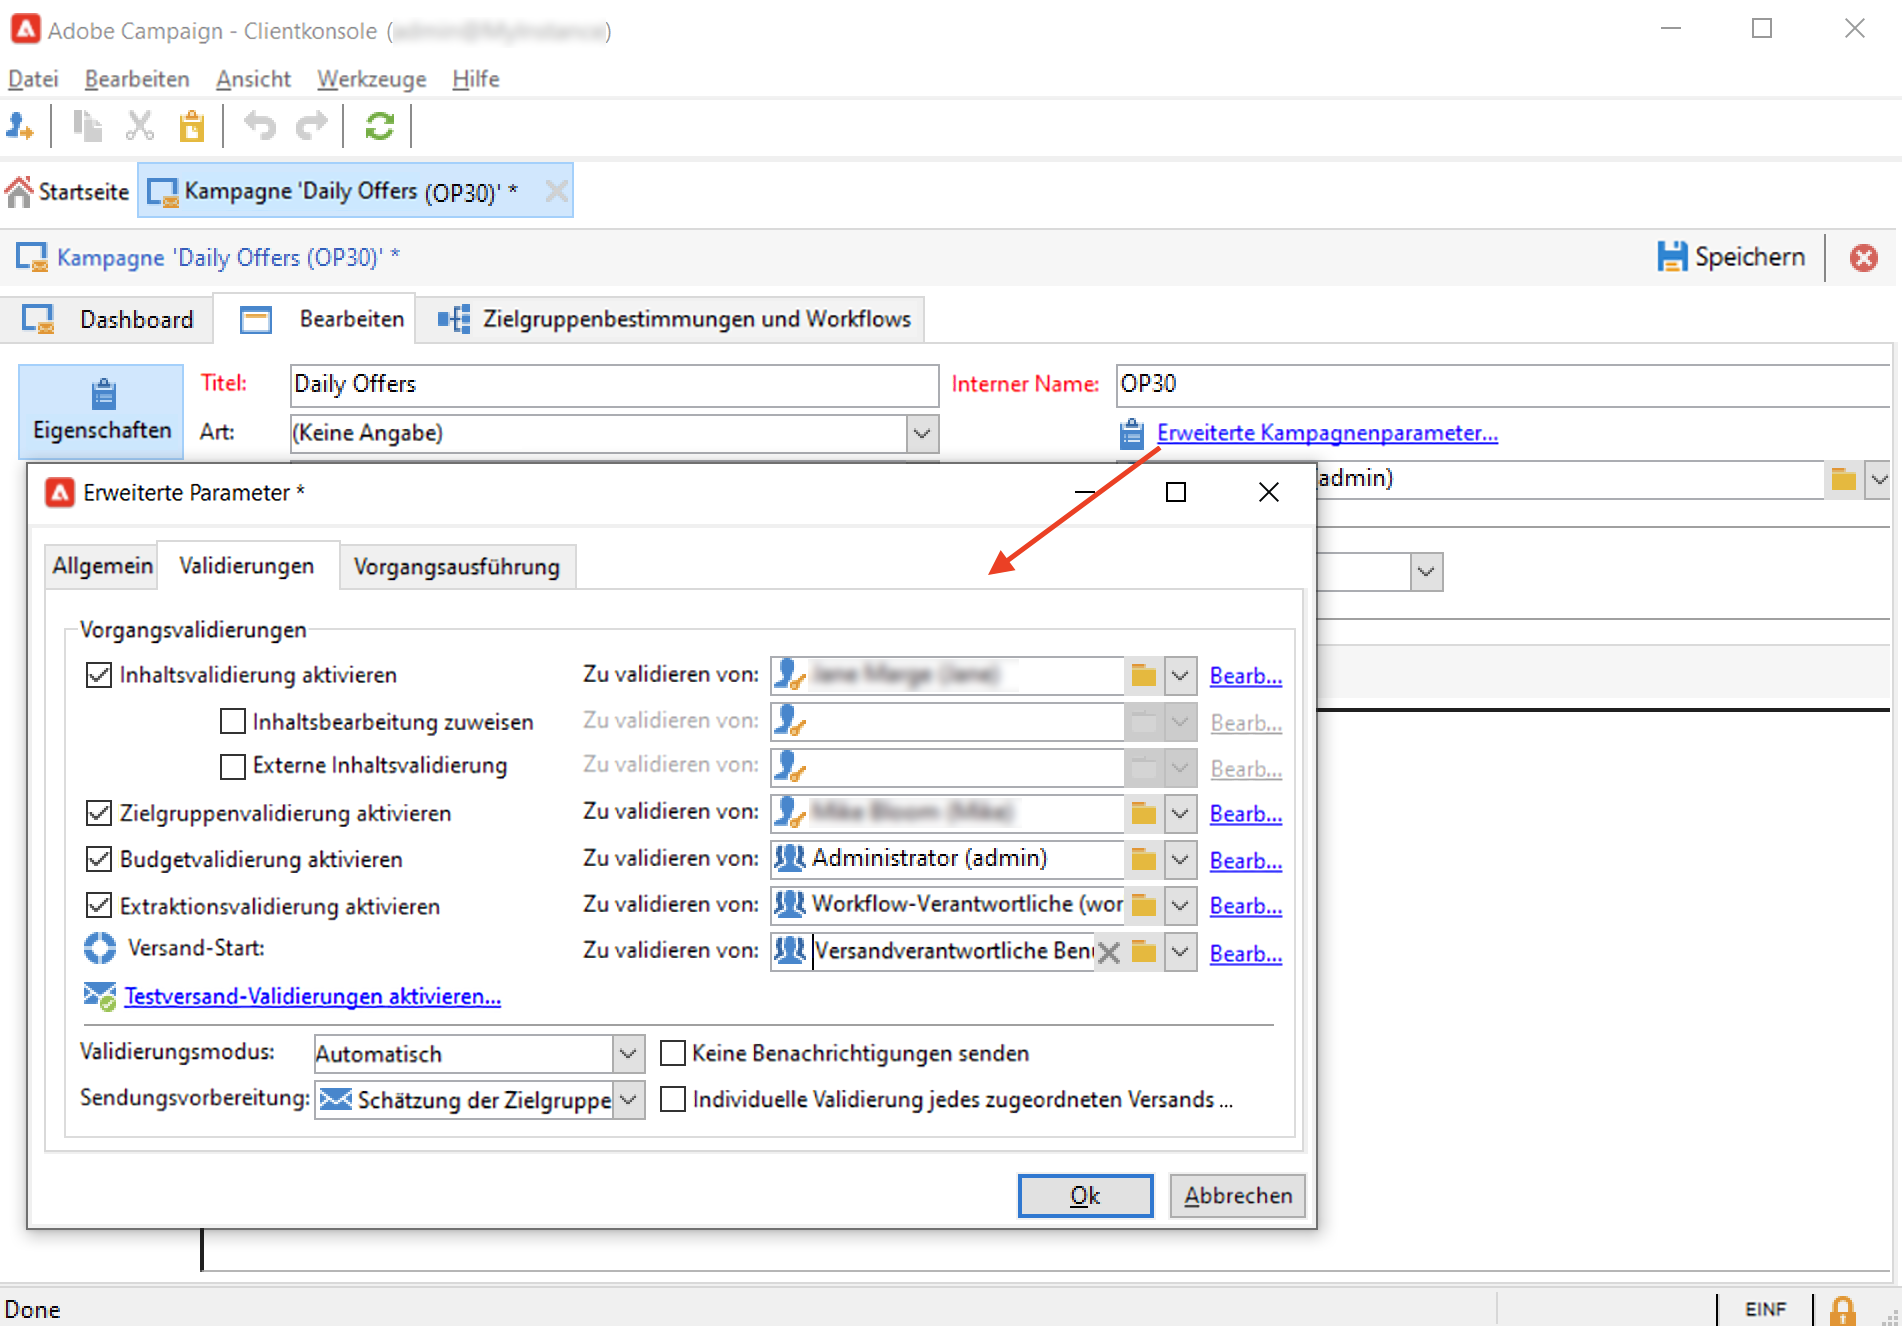The width and height of the screenshot is (1902, 1326).
Task: Click Bearb... link for Budgetvalidierung
Action: 1246,861
